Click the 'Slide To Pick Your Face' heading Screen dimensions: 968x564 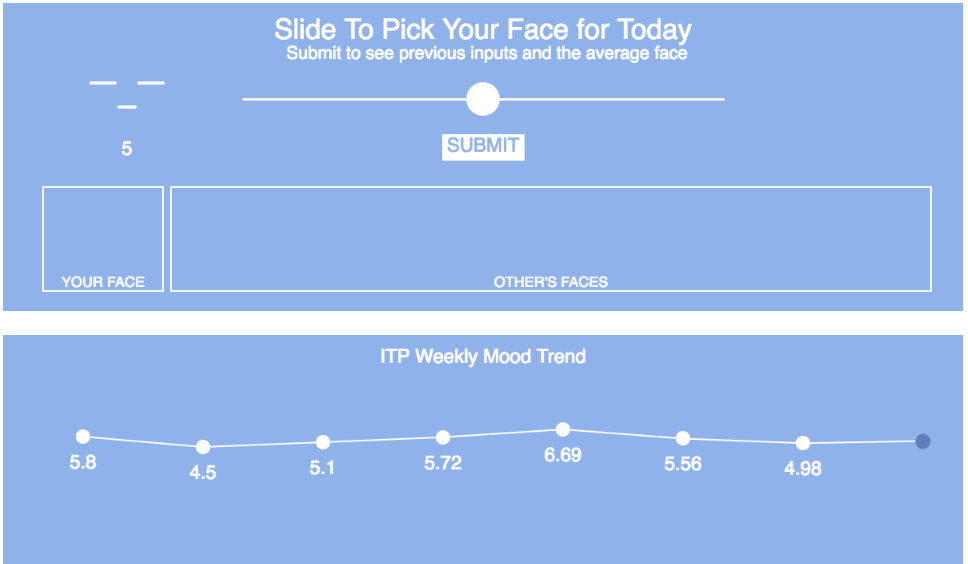(483, 30)
